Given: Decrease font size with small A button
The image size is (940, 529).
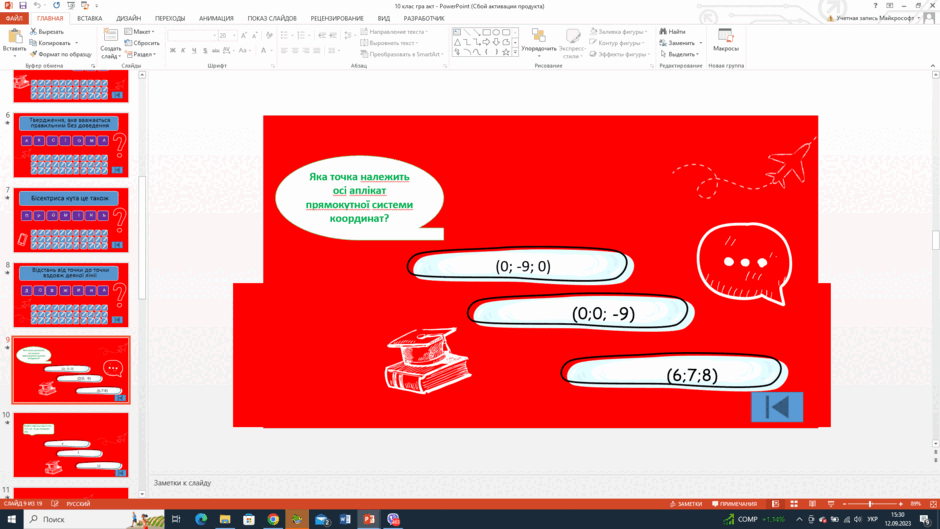Looking at the screenshot, I should 254,36.
